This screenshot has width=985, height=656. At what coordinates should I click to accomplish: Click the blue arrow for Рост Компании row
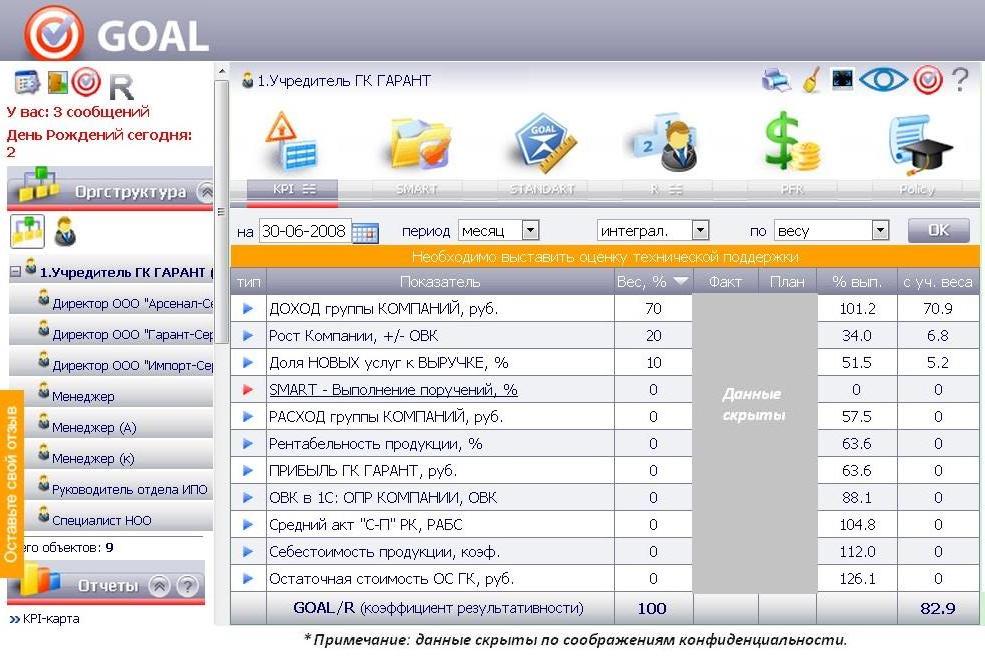[x=248, y=336]
